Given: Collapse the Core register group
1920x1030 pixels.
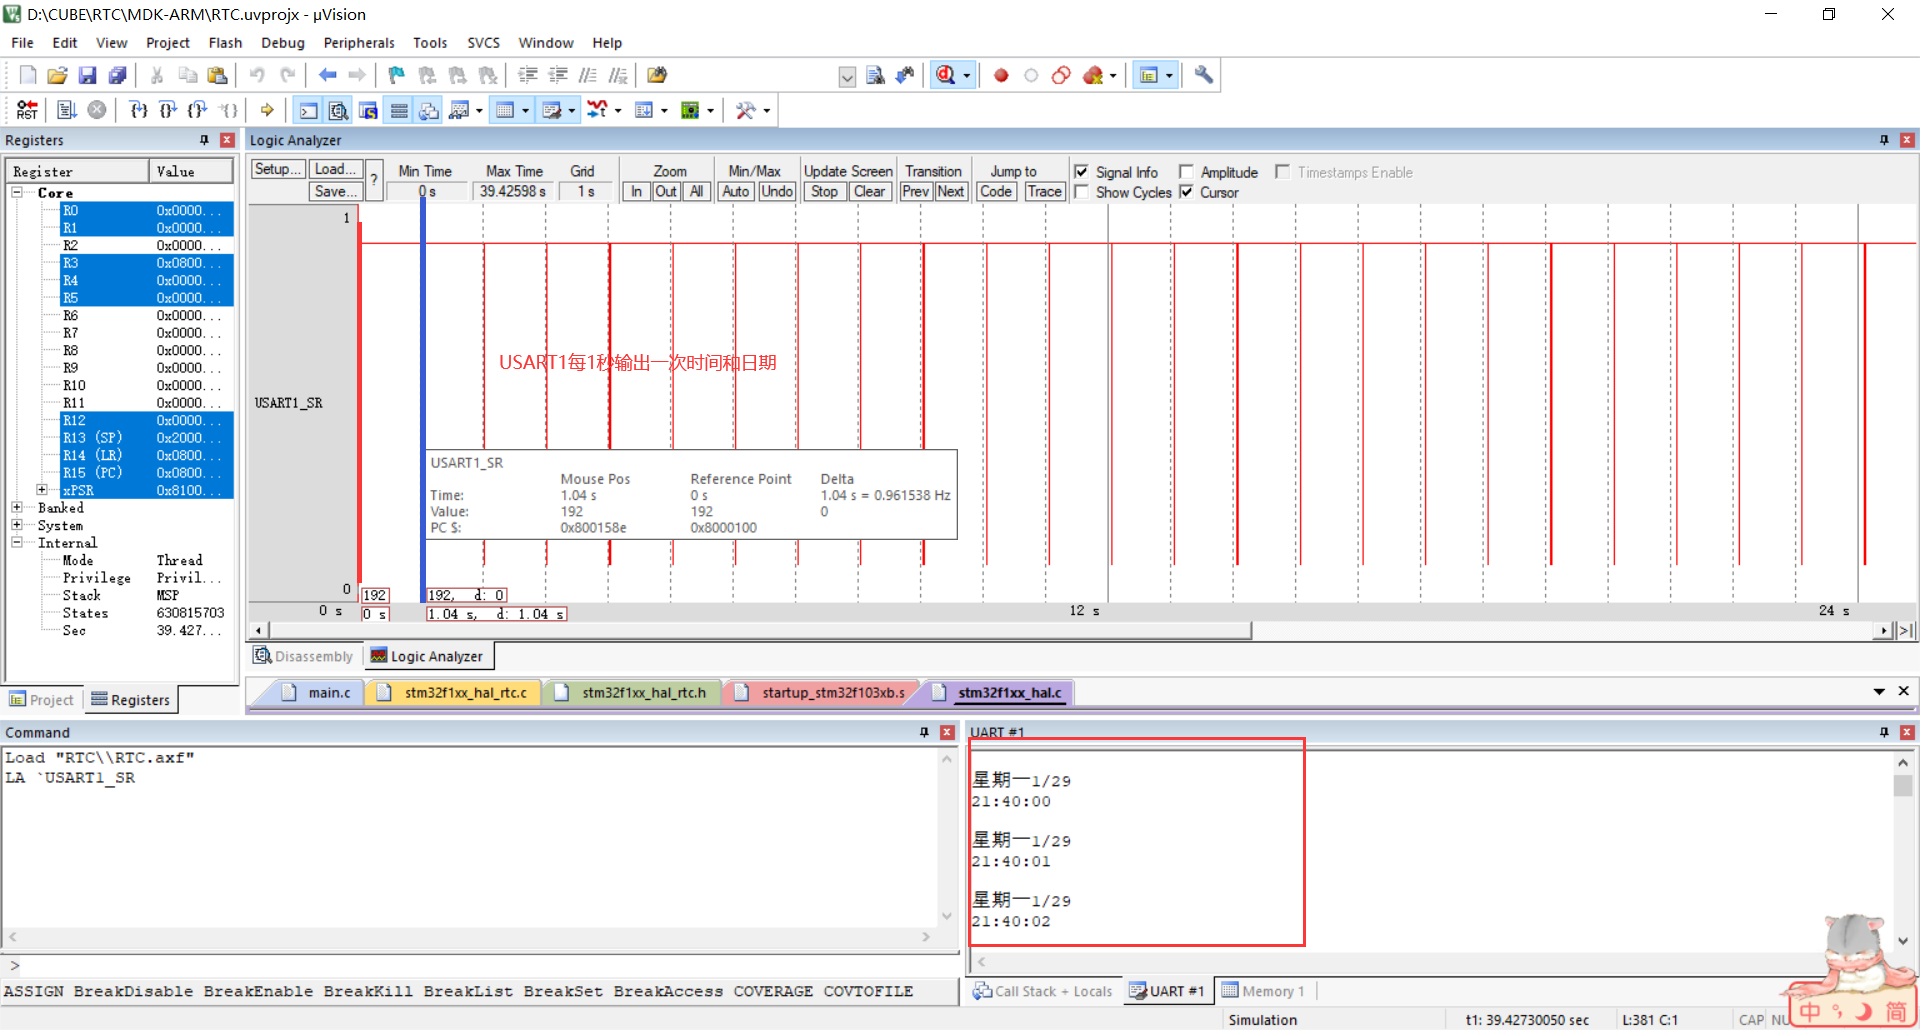Looking at the screenshot, I should pos(17,192).
